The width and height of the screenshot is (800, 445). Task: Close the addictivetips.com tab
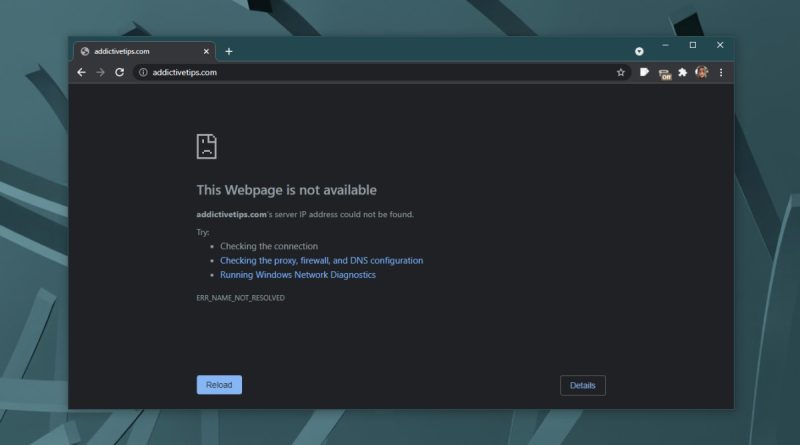pos(206,52)
